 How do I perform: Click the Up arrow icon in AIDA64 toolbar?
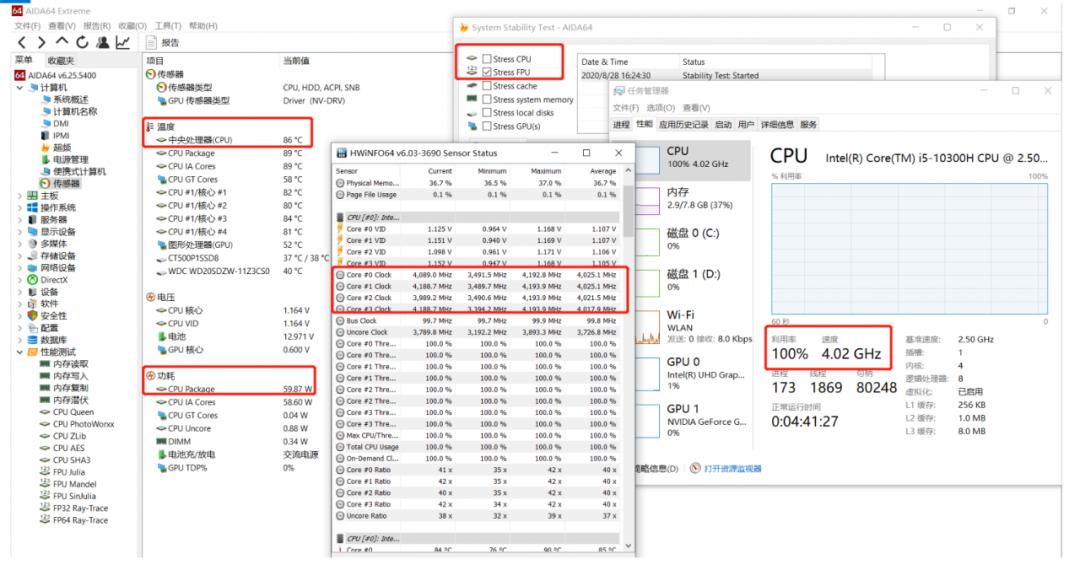[x=61, y=41]
